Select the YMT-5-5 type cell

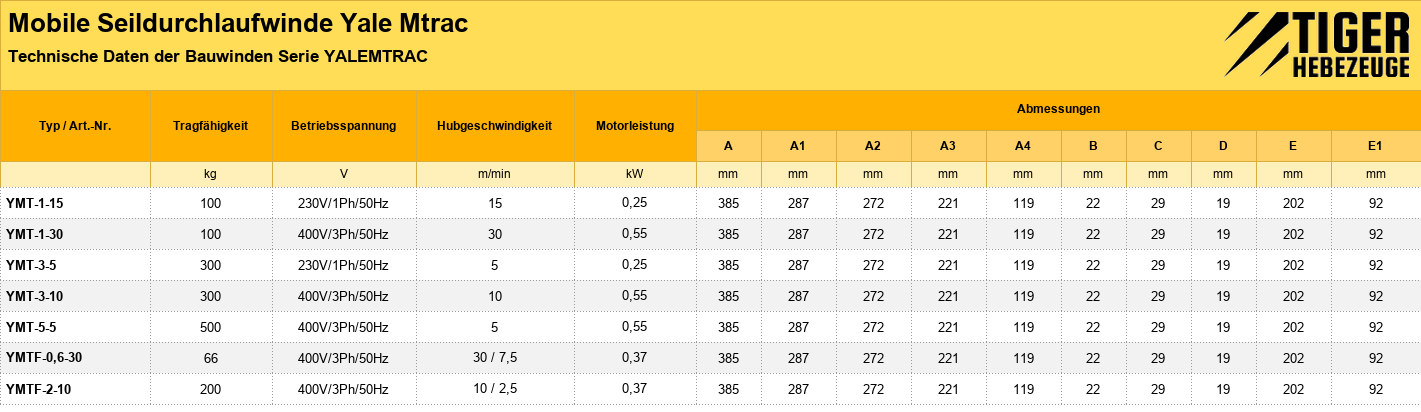point(75,327)
